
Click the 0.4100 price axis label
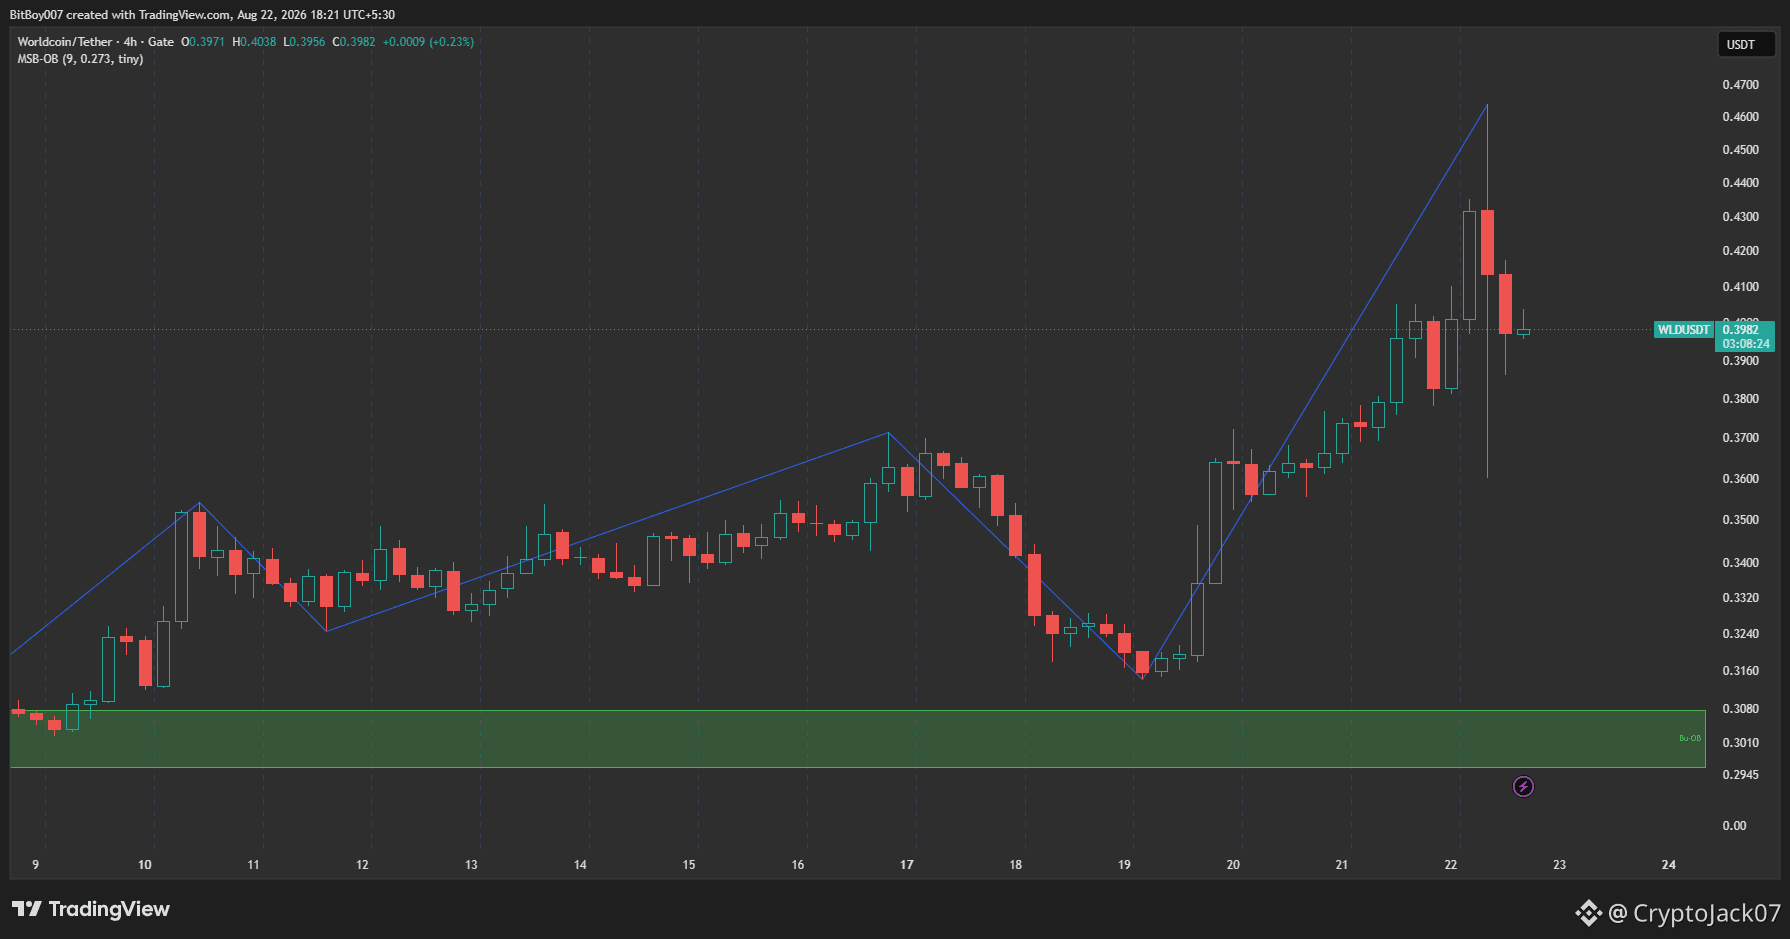point(1740,287)
